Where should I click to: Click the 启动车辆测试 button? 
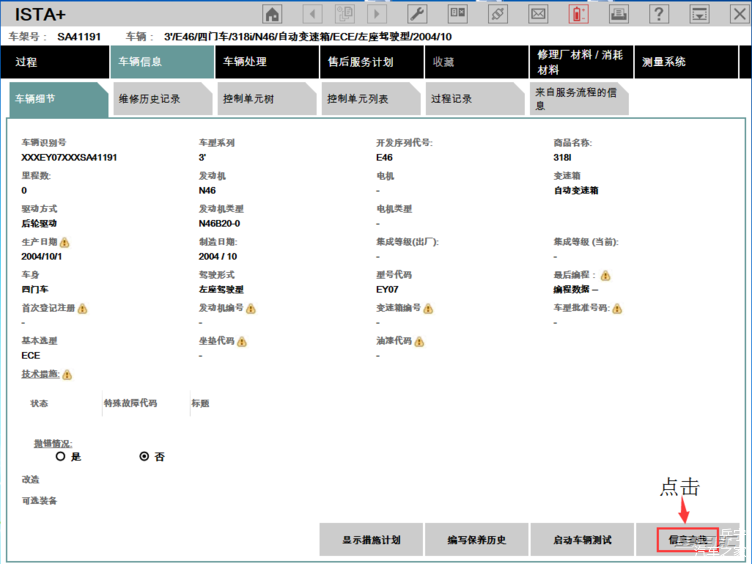click(582, 540)
